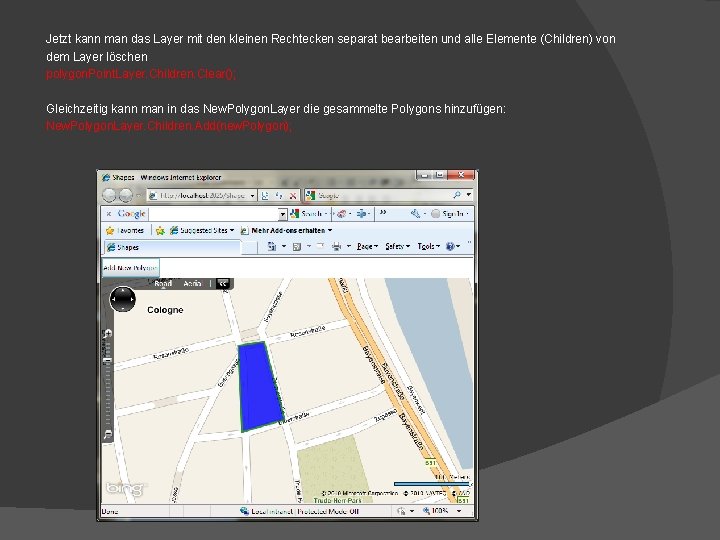Collapse the map navigation bar
Image resolution: width=720 pixels, height=540 pixels.
[223, 284]
